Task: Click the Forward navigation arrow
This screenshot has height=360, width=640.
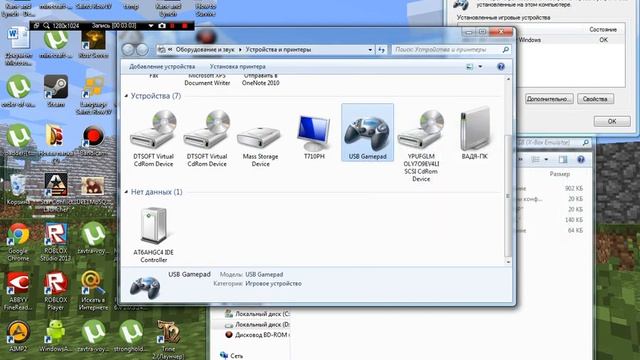Action: (142, 49)
